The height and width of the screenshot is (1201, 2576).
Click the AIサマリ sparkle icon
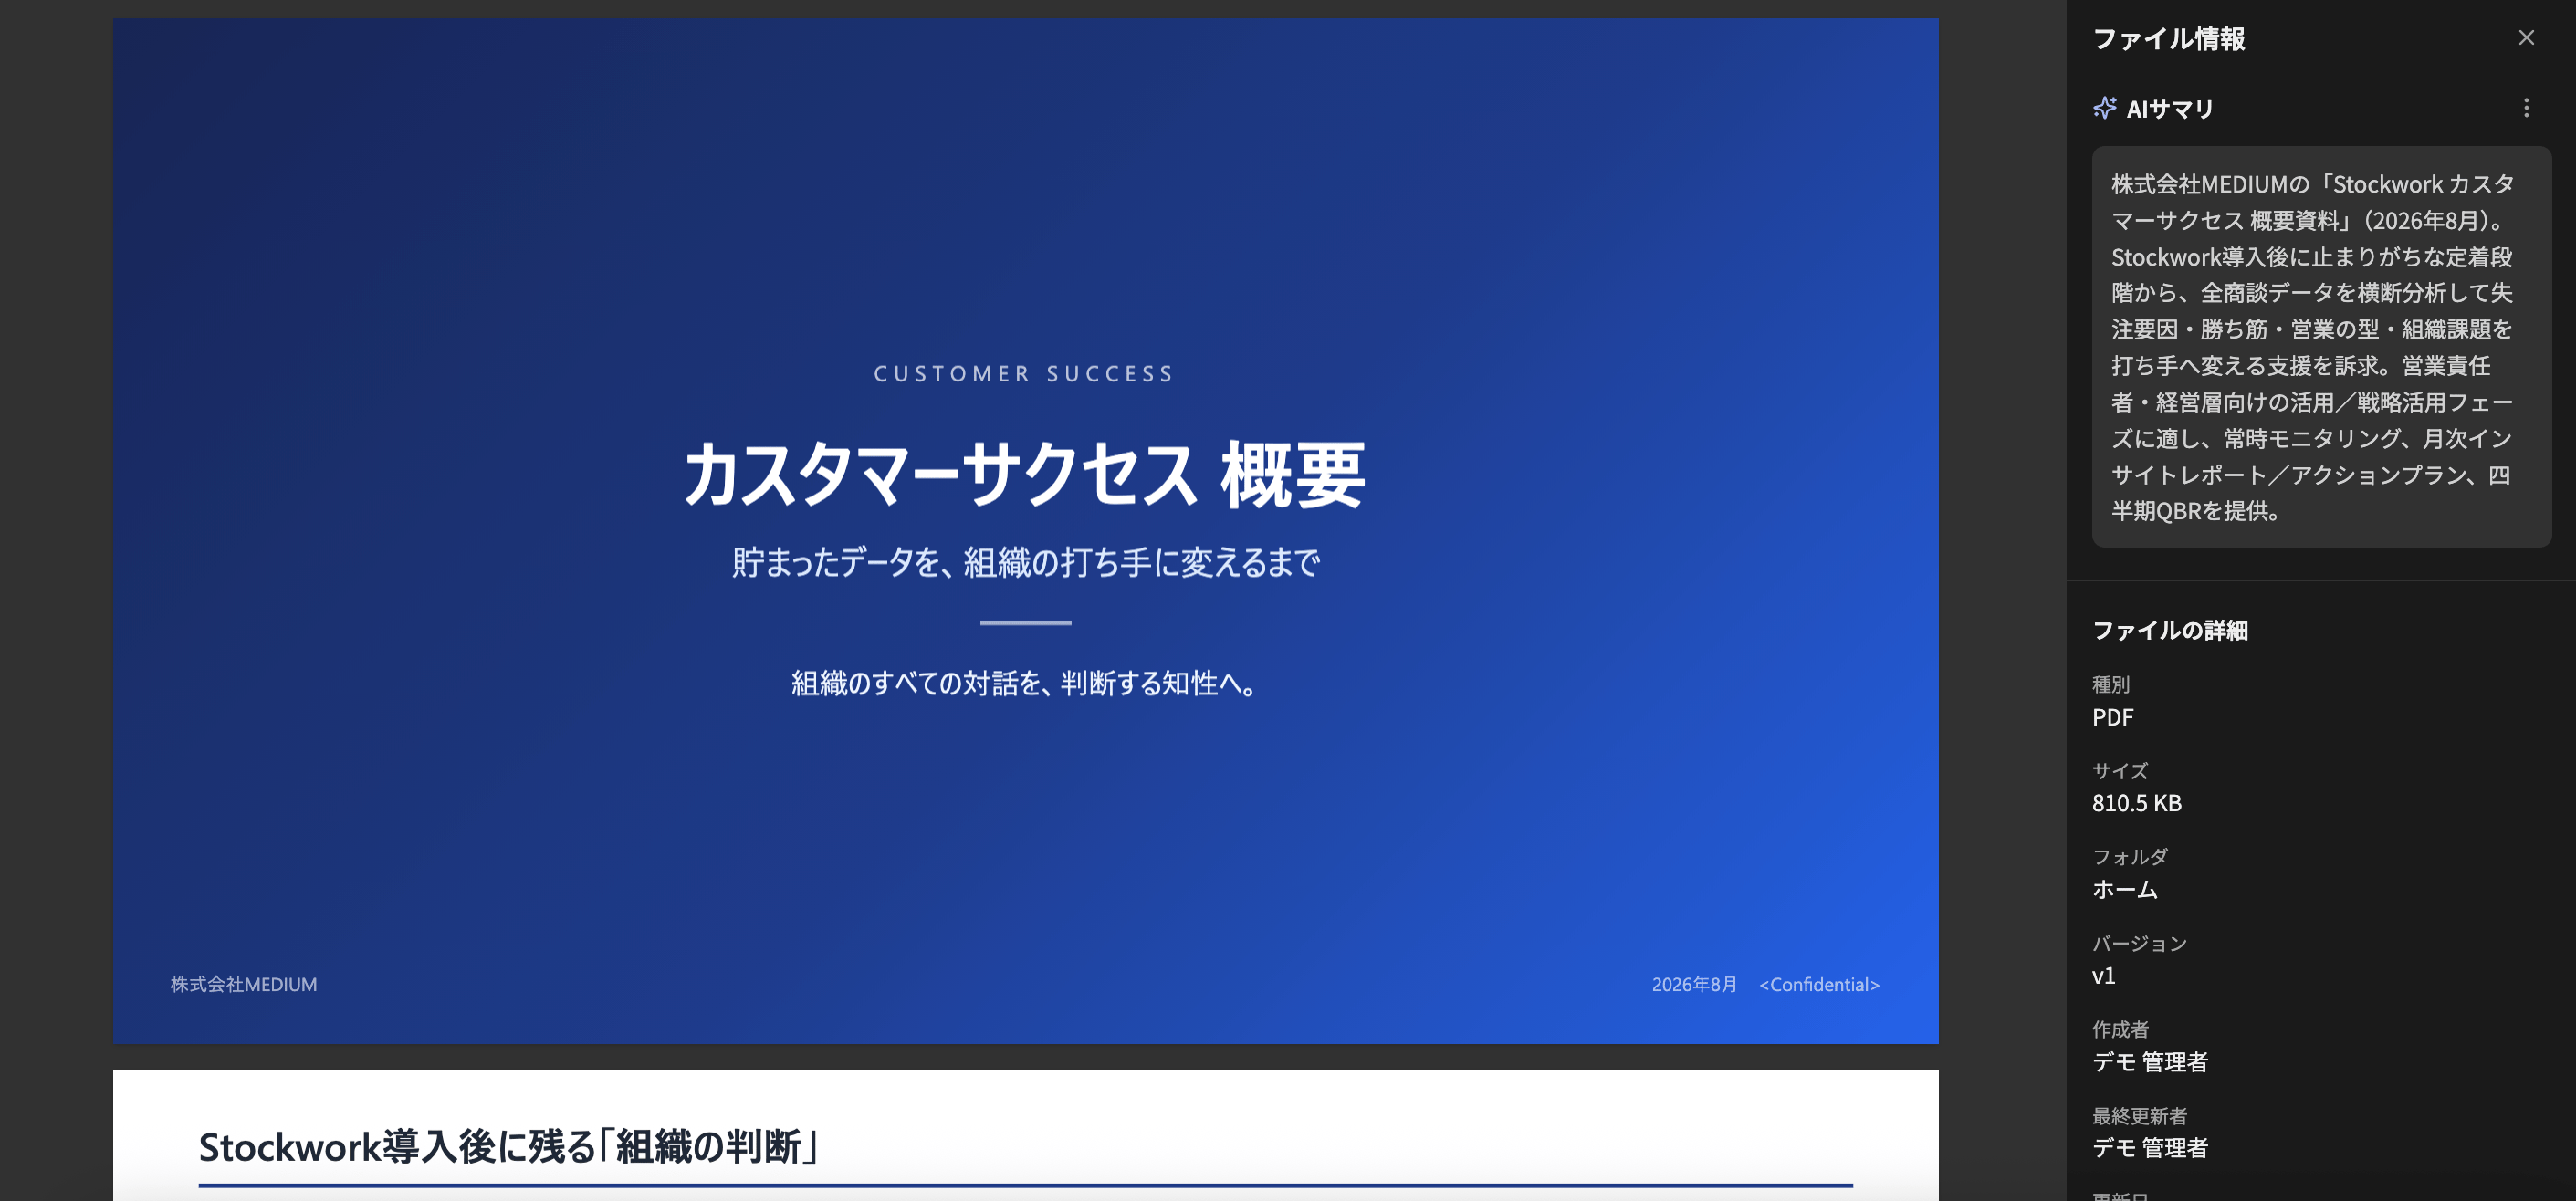[x=2105, y=108]
